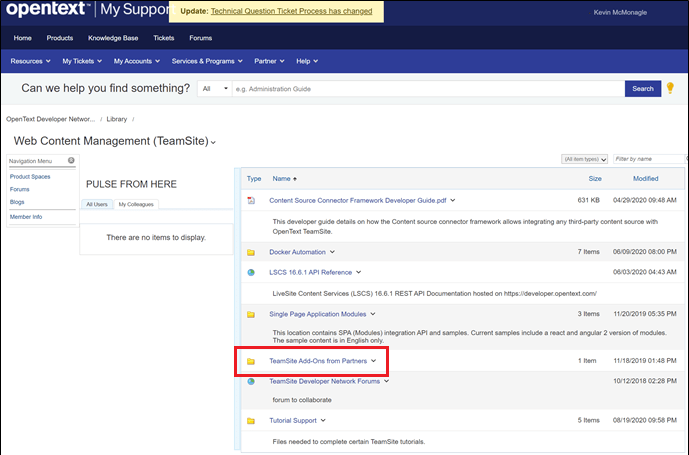Switch to the All Users tab
This screenshot has width=689, height=455.
point(97,204)
